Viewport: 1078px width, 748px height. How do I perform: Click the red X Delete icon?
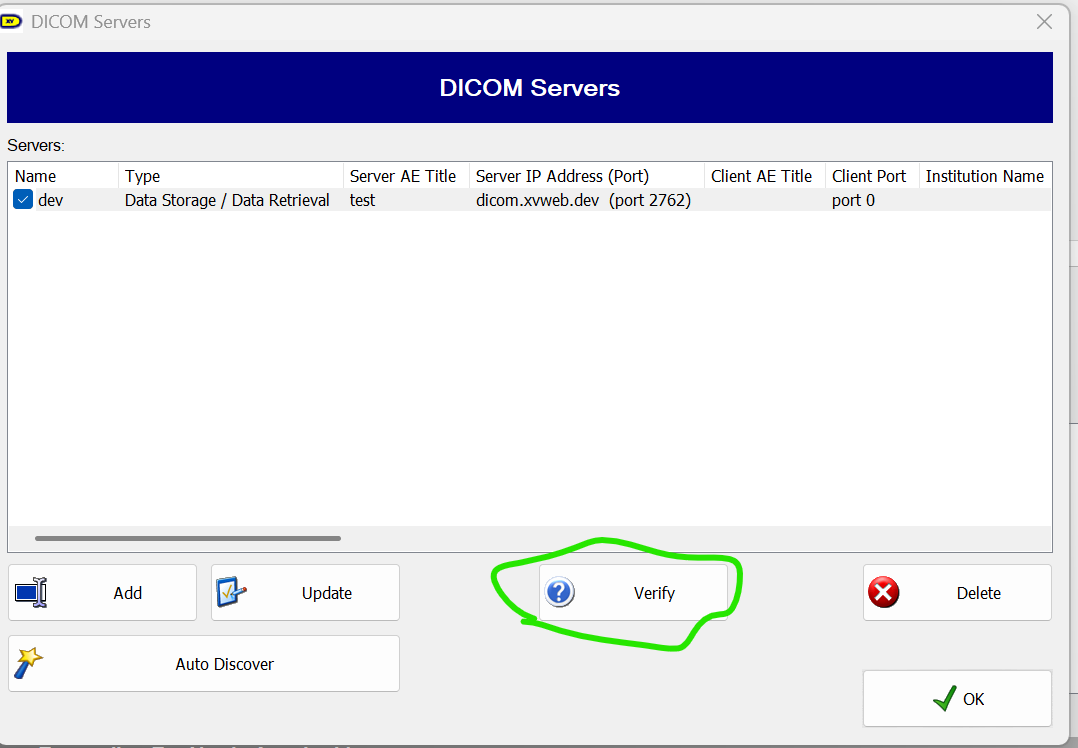coord(883,593)
